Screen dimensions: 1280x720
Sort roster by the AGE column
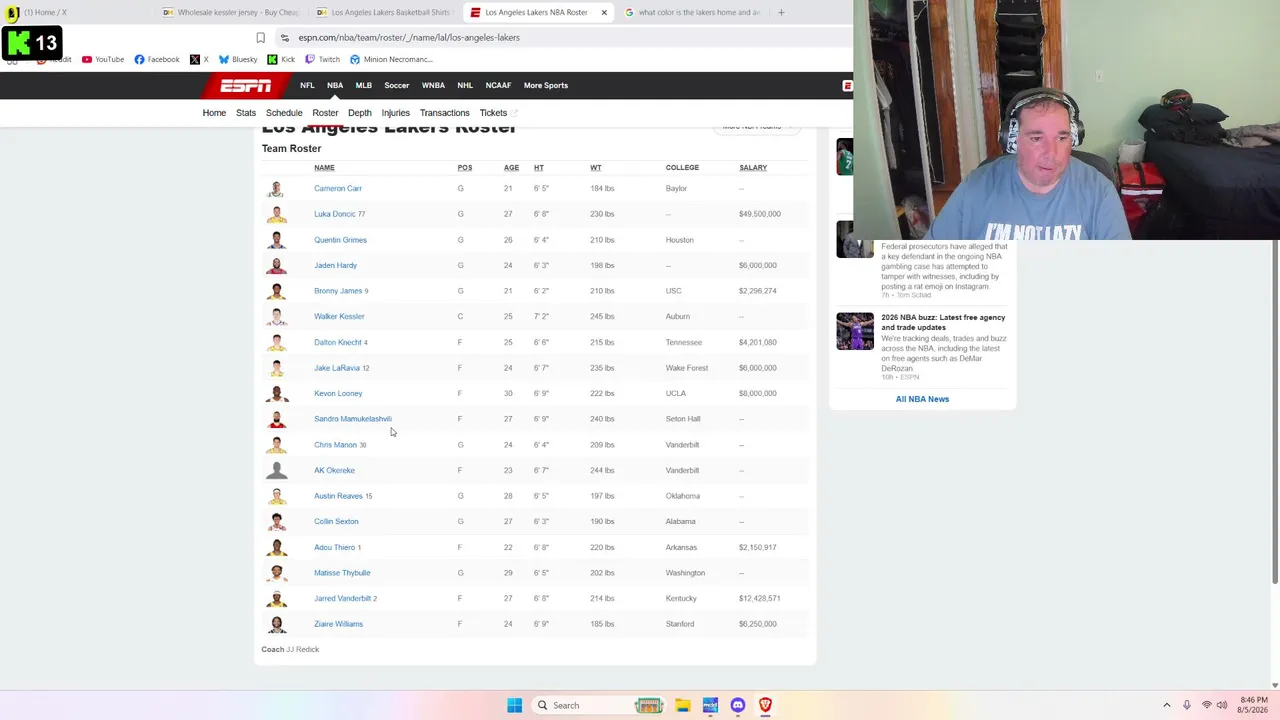pos(511,168)
